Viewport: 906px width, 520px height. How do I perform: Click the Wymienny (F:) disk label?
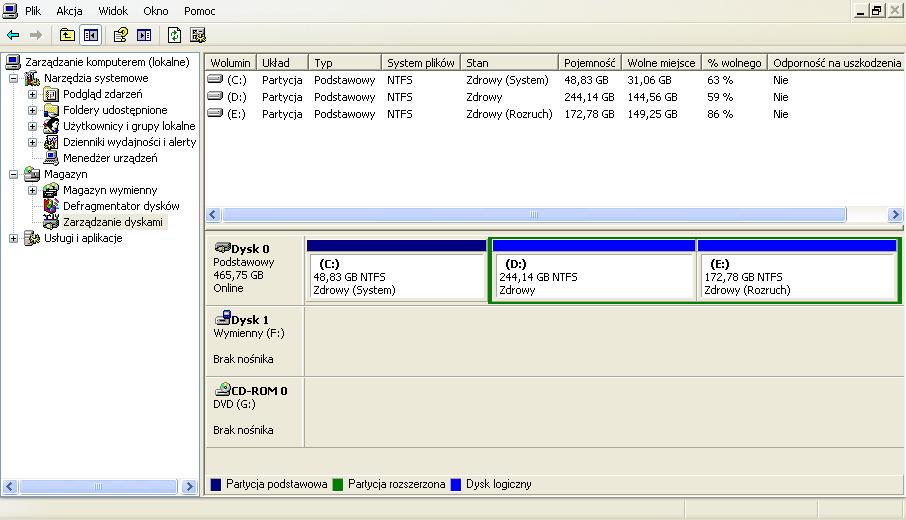pyautogui.click(x=249, y=333)
